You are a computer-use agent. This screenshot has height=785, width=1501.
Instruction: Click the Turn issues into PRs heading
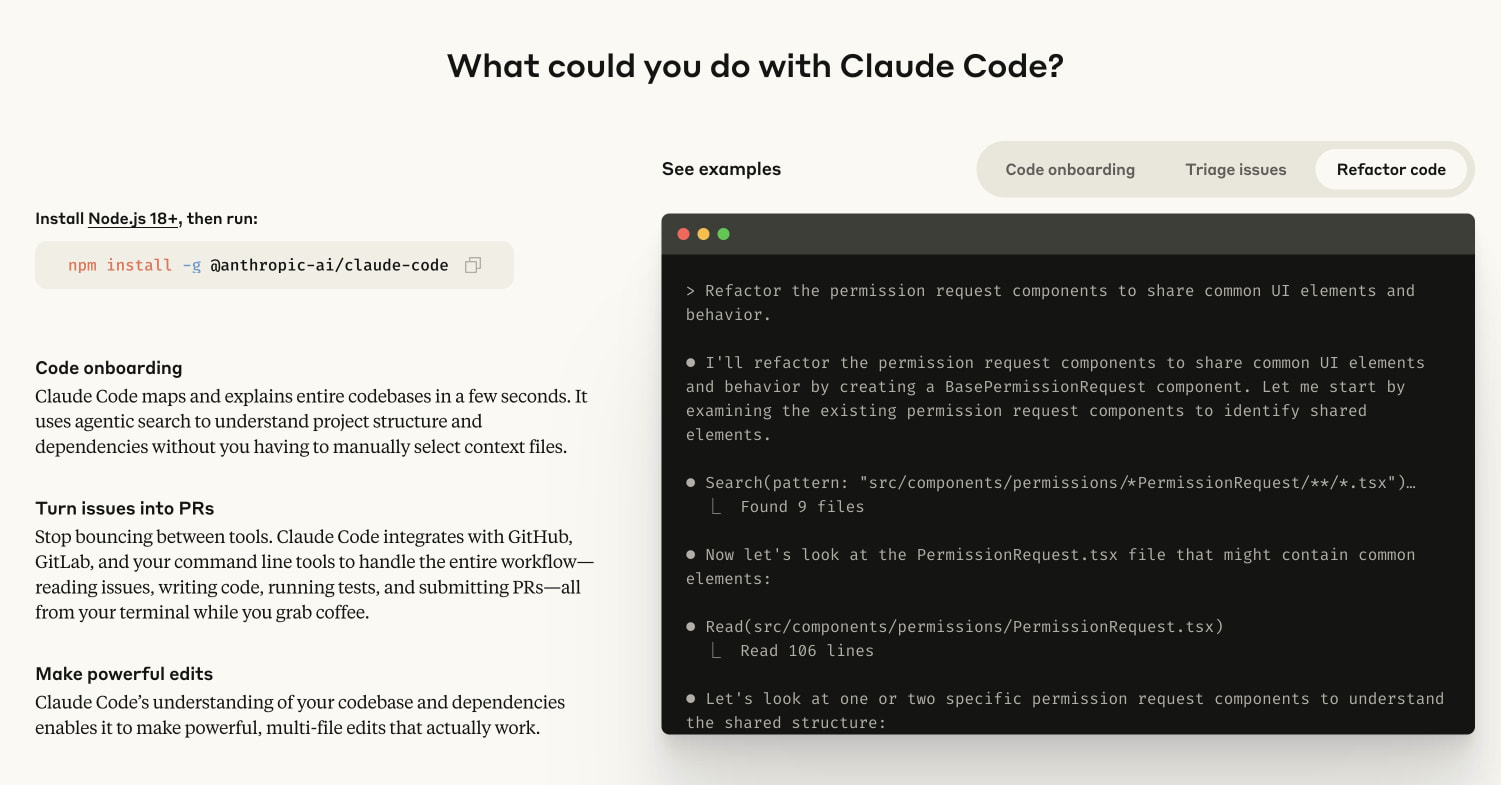coord(125,508)
